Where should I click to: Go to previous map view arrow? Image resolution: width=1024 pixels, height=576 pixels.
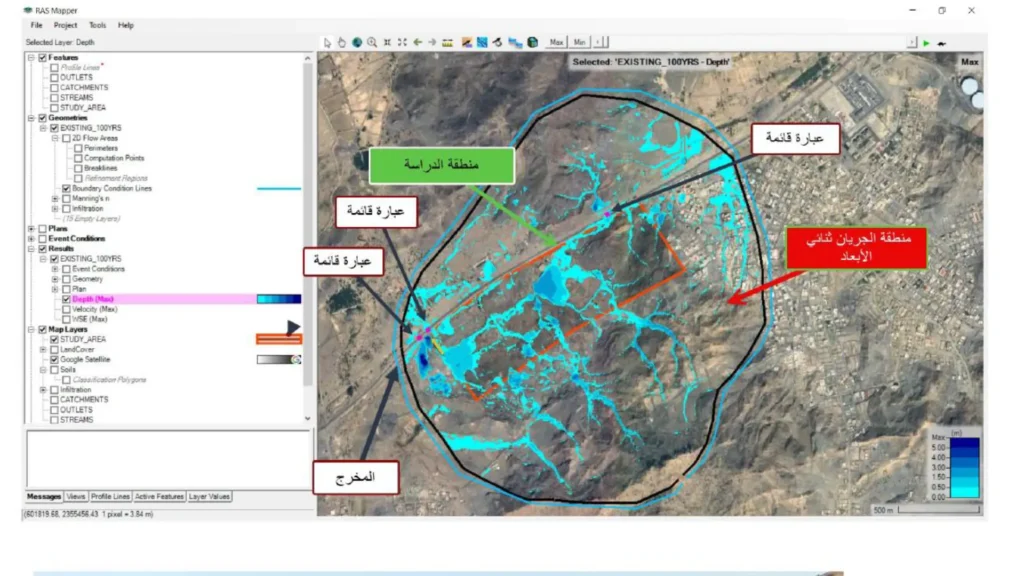(x=417, y=42)
